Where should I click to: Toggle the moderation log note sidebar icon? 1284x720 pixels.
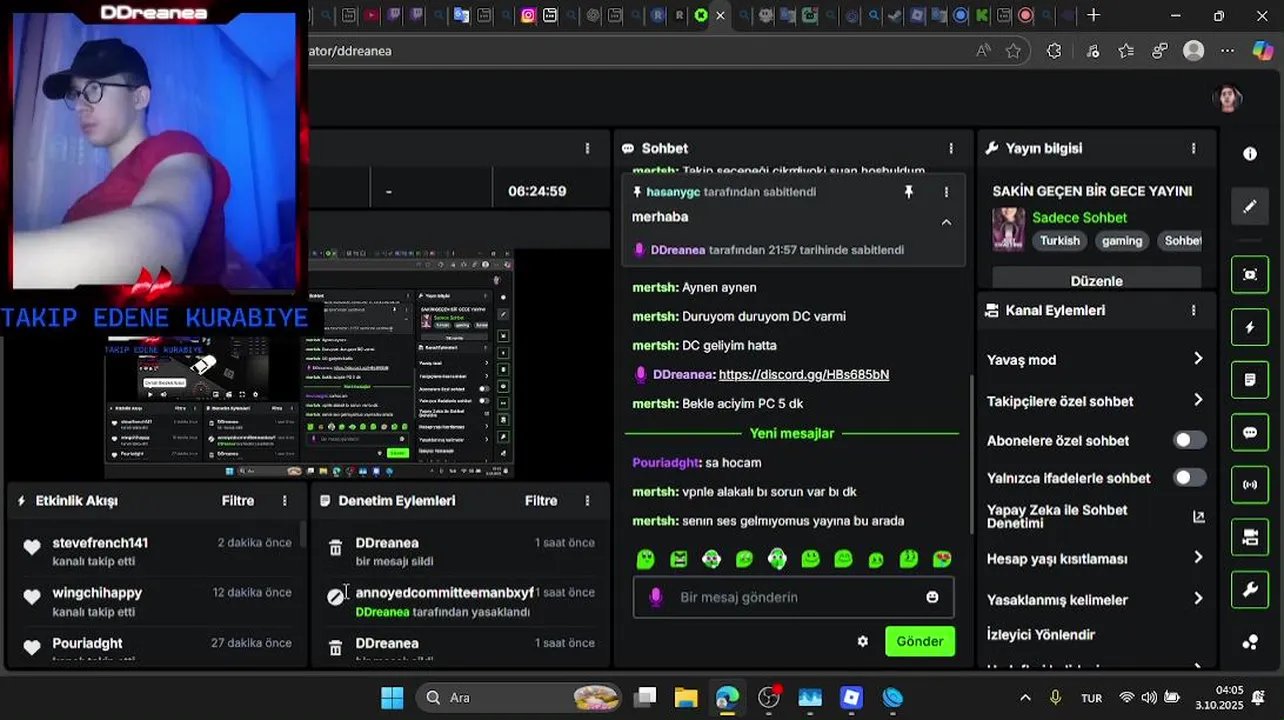1250,380
